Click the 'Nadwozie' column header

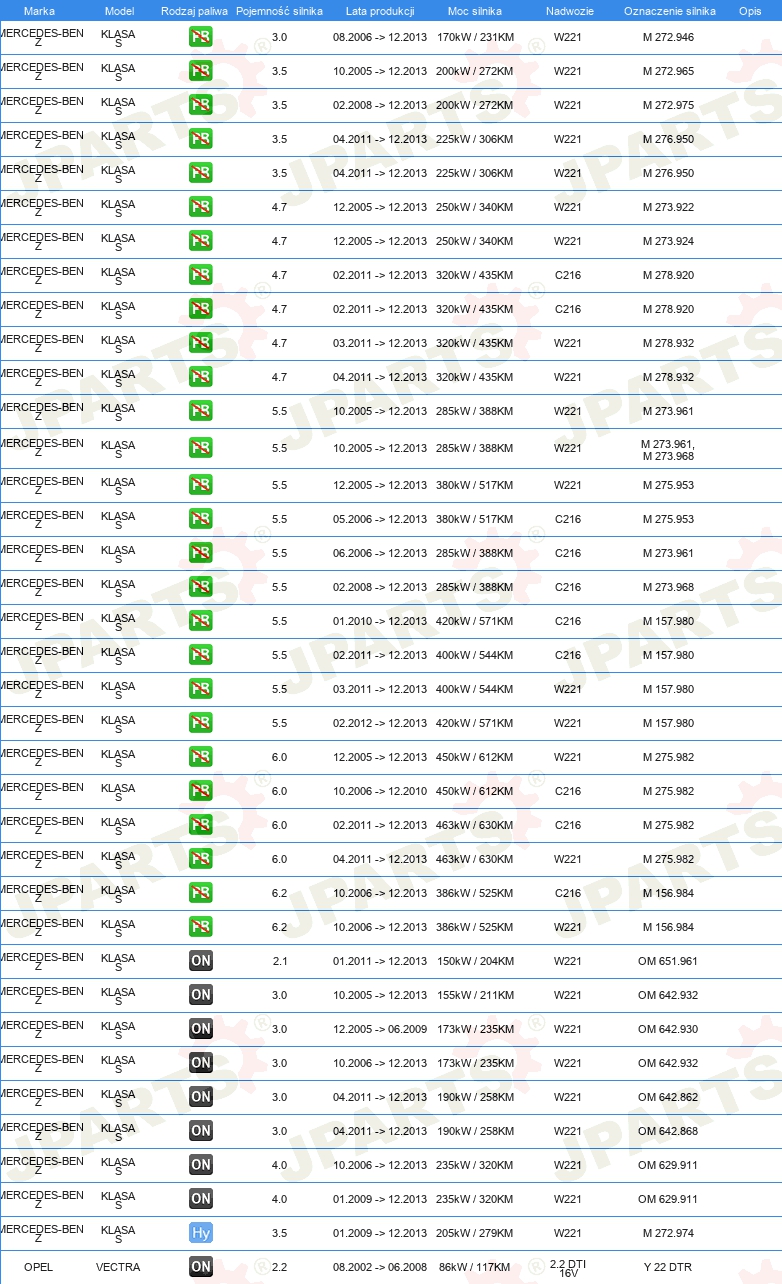568,11
